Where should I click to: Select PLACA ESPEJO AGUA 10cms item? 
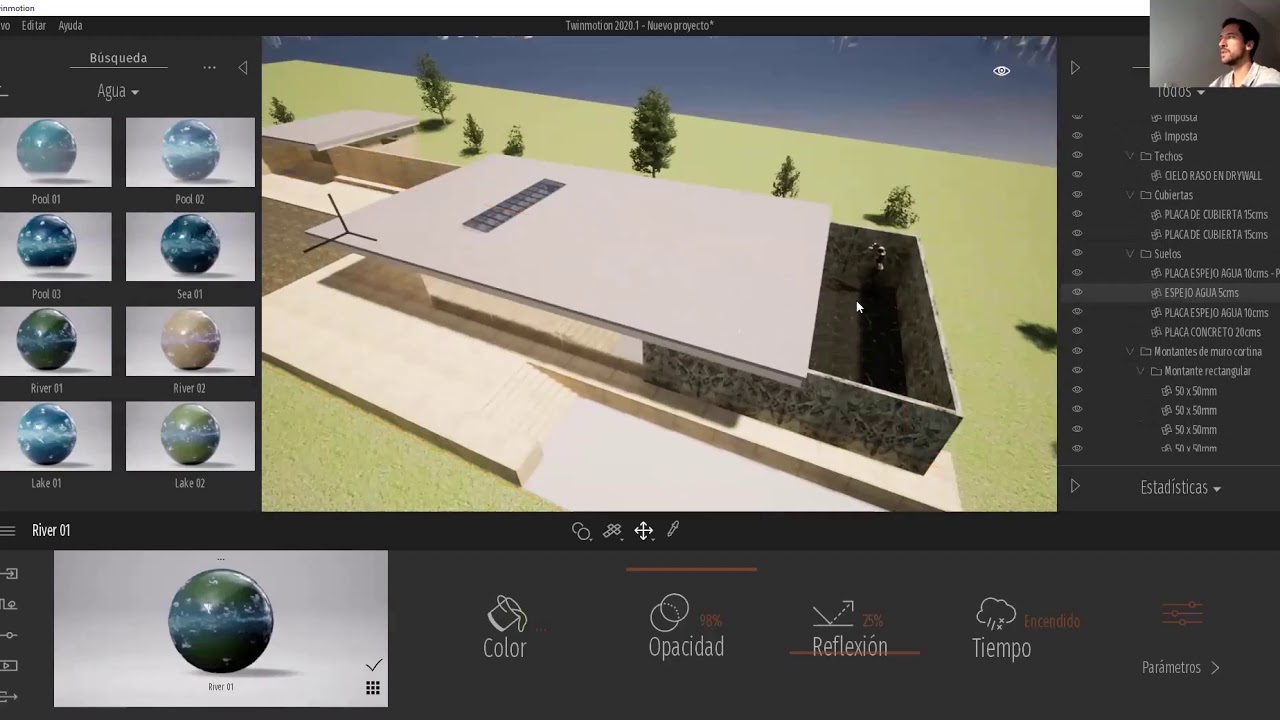point(1216,313)
